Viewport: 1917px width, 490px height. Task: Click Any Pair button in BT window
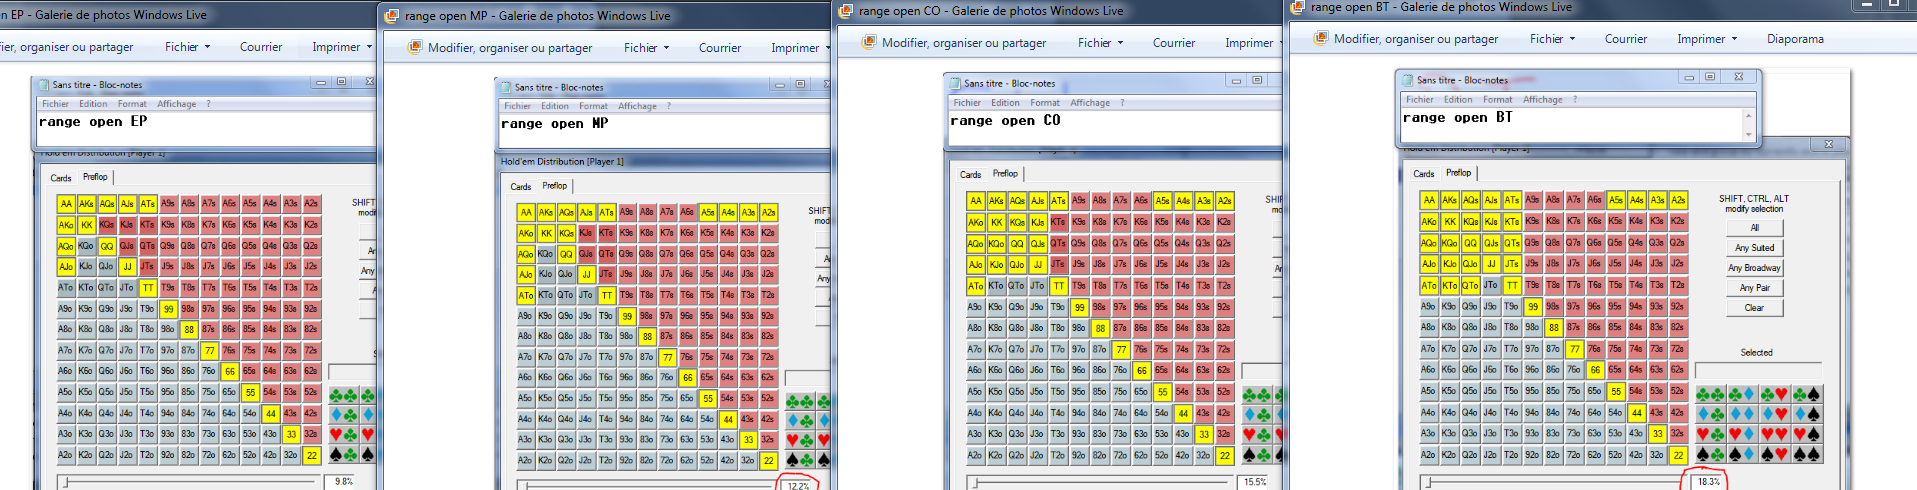click(x=1754, y=288)
